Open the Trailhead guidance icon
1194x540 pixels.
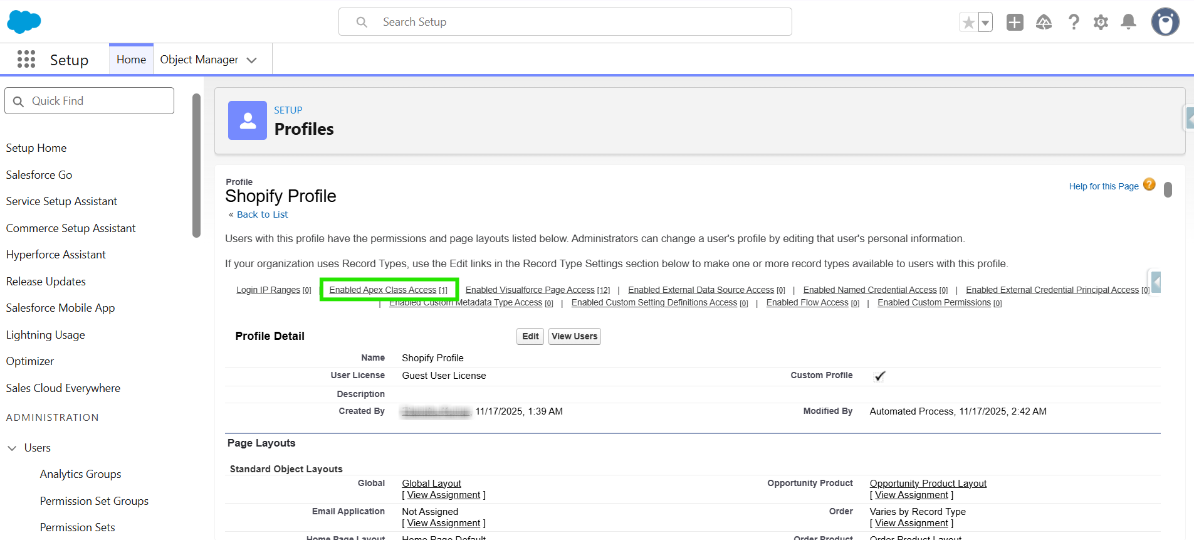tap(1044, 22)
